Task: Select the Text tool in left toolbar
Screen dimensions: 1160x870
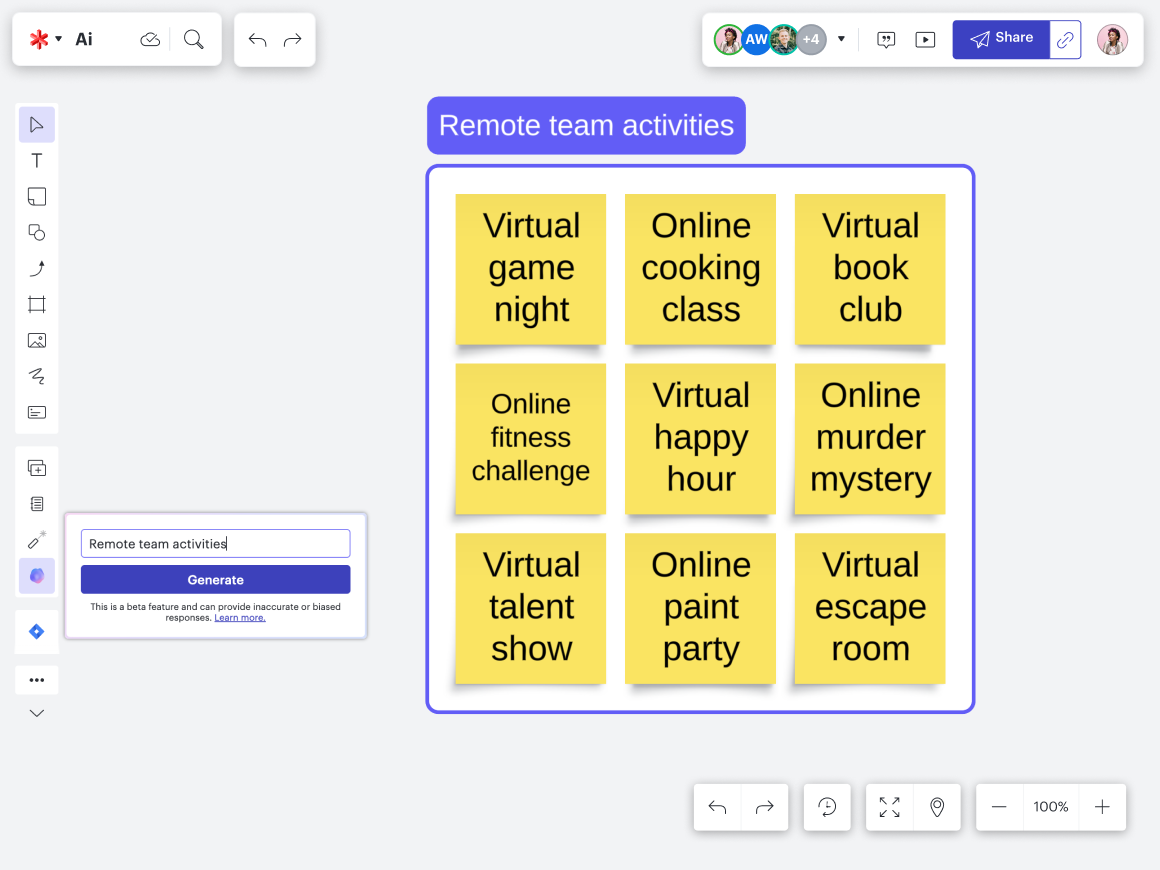Action: (37, 161)
